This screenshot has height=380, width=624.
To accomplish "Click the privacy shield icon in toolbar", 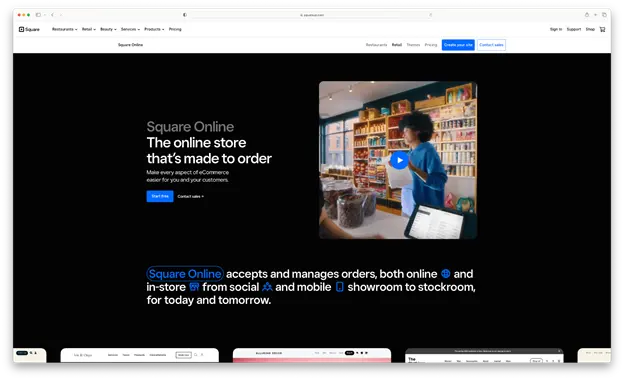I will tap(185, 15).
